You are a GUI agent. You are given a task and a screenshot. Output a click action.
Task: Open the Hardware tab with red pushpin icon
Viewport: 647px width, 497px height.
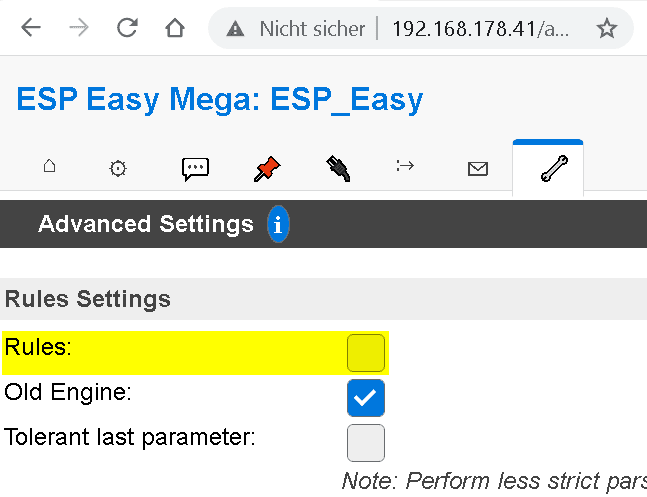click(266, 169)
